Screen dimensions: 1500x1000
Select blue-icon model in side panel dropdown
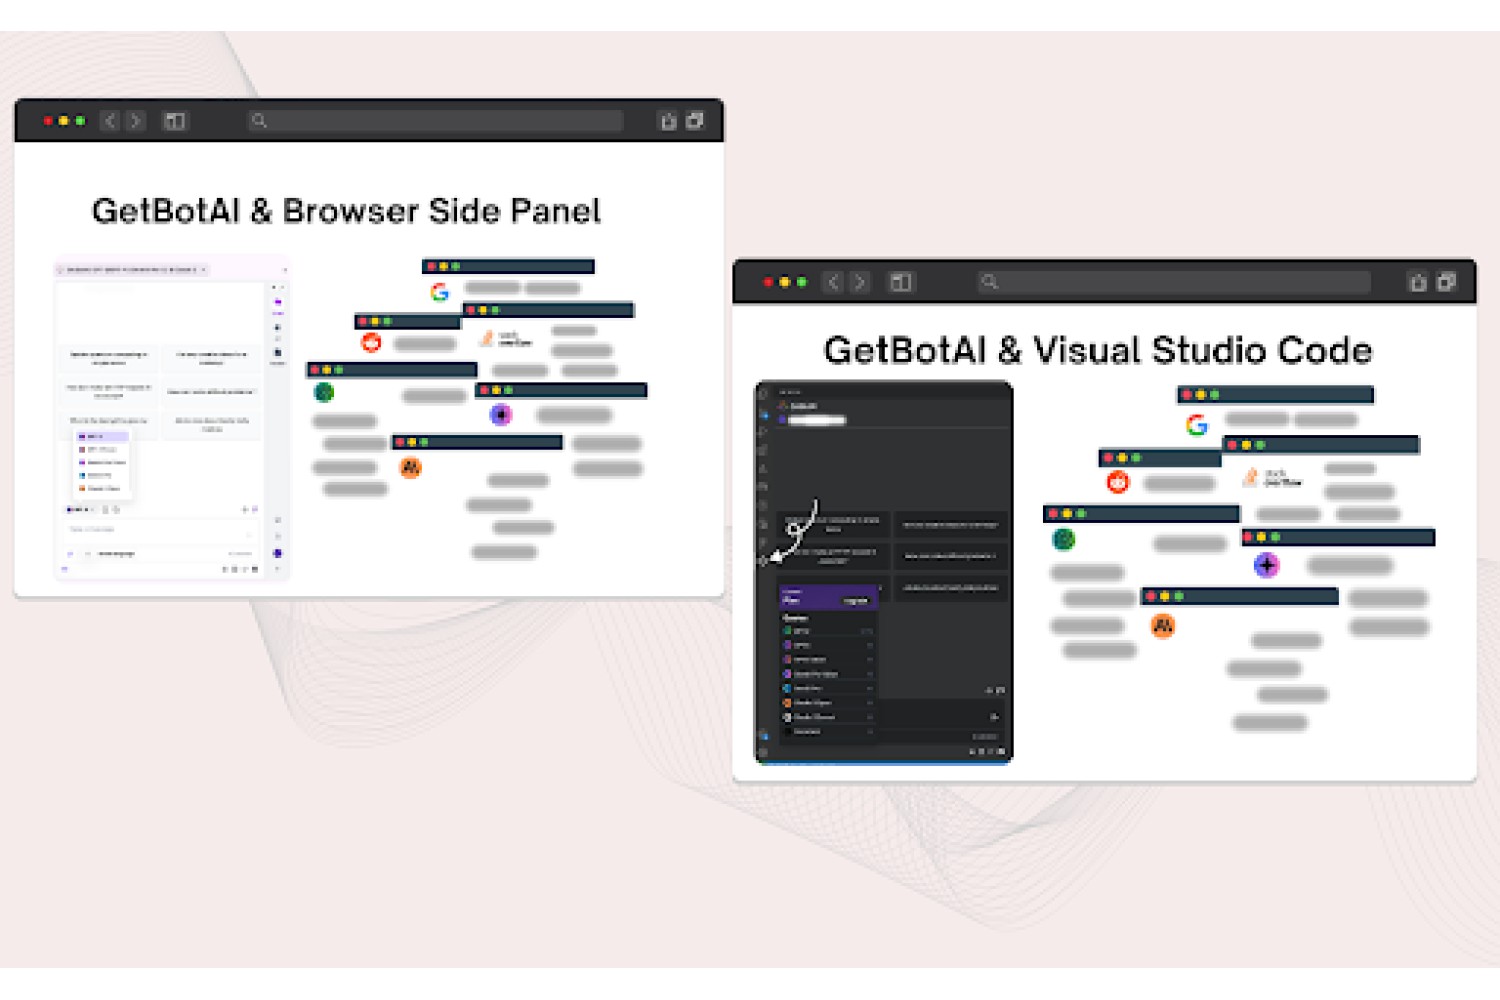coord(103,475)
